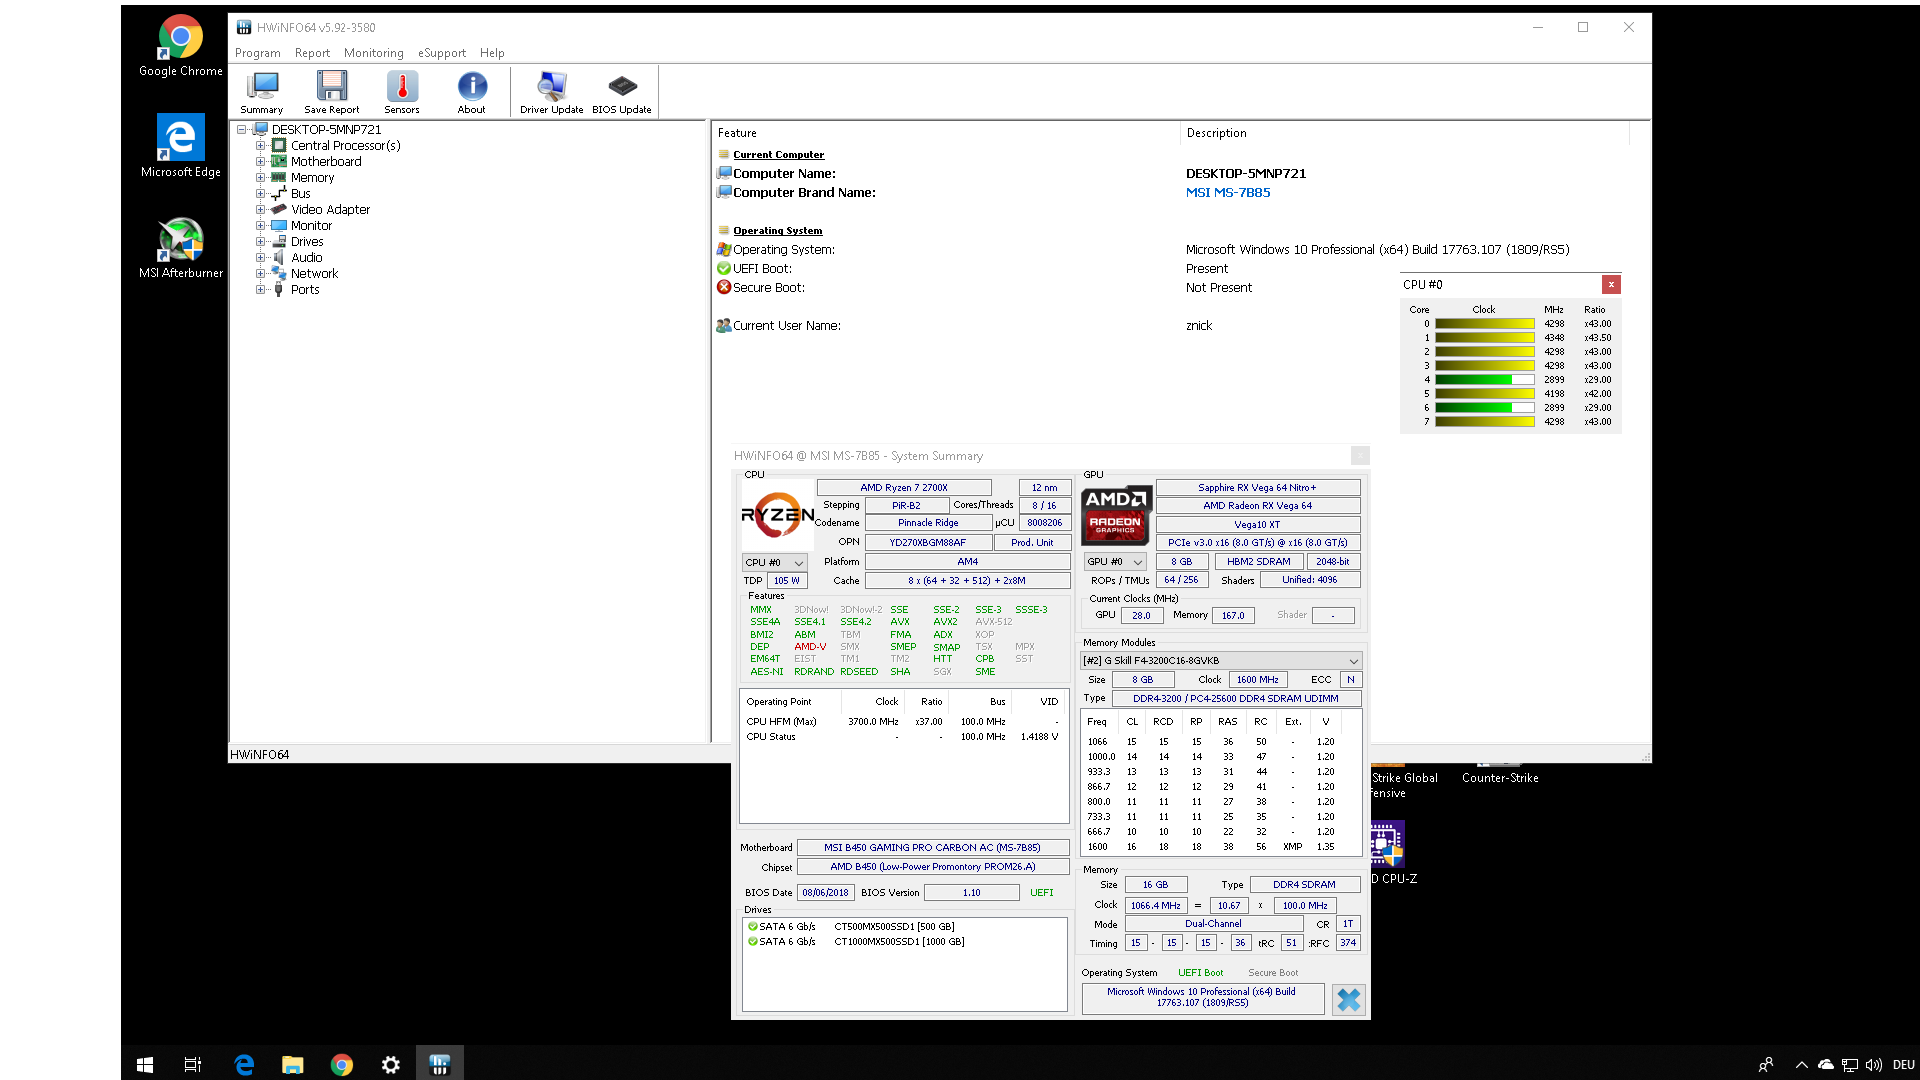
Task: Click the BIOS date 08/06/2018 field
Action: (x=825, y=893)
